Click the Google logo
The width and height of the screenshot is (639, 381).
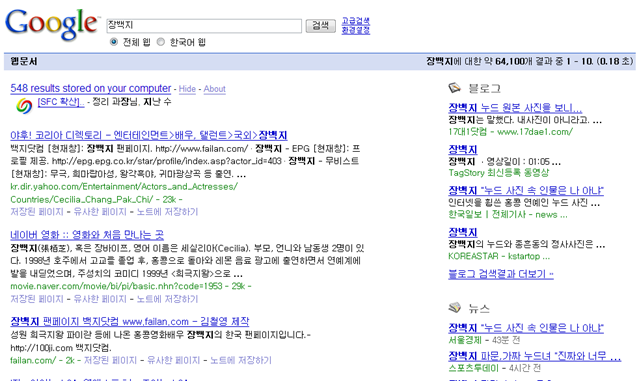52,24
